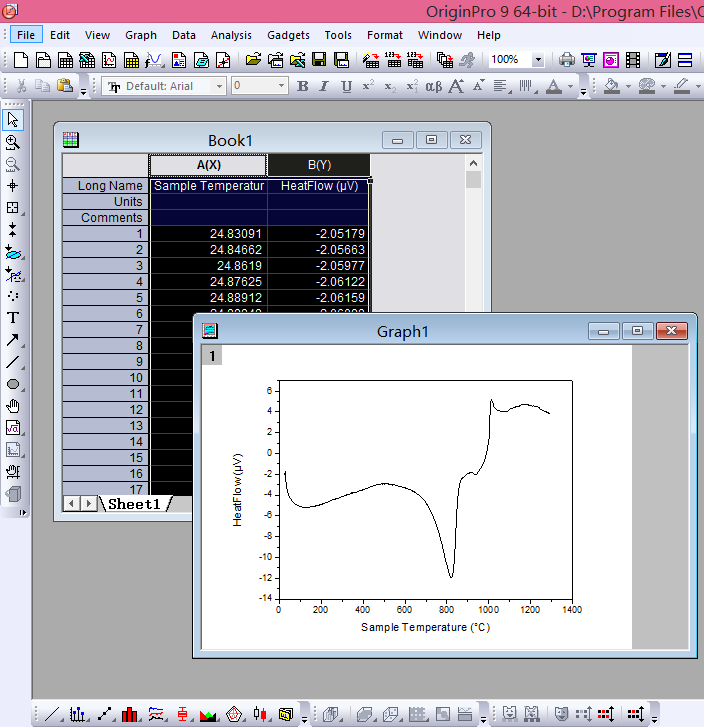Select the Text tool
The height and width of the screenshot is (727, 704).
(13, 318)
